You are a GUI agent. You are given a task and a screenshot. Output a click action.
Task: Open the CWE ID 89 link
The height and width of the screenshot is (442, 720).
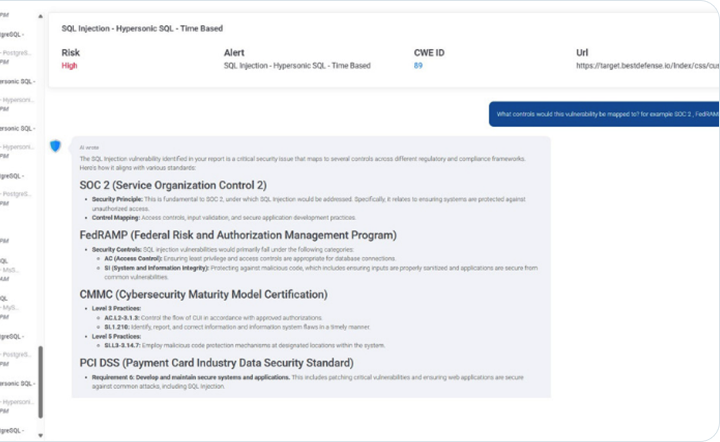[418, 66]
